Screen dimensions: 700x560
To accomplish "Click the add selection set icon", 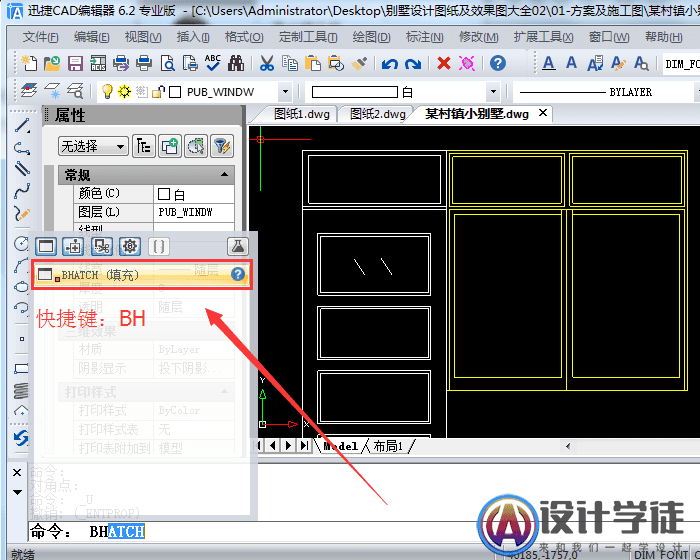I will [170, 146].
